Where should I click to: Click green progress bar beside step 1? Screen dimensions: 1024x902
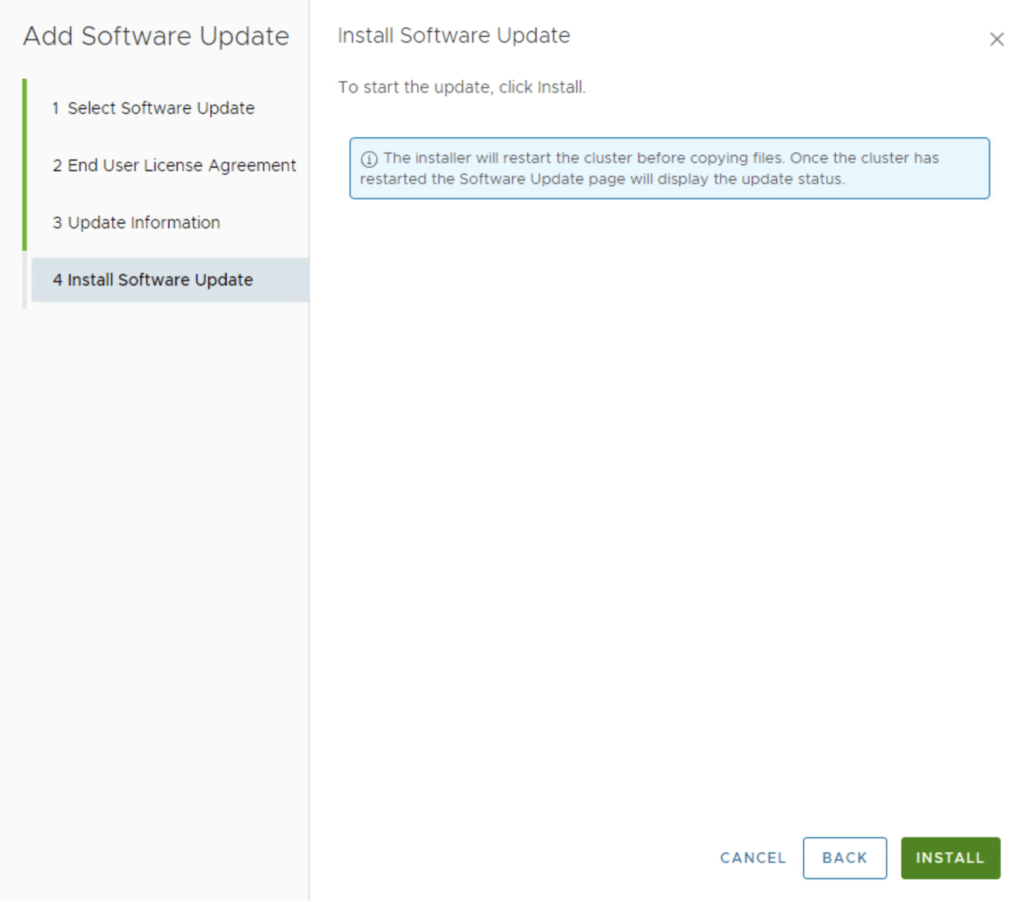25,108
